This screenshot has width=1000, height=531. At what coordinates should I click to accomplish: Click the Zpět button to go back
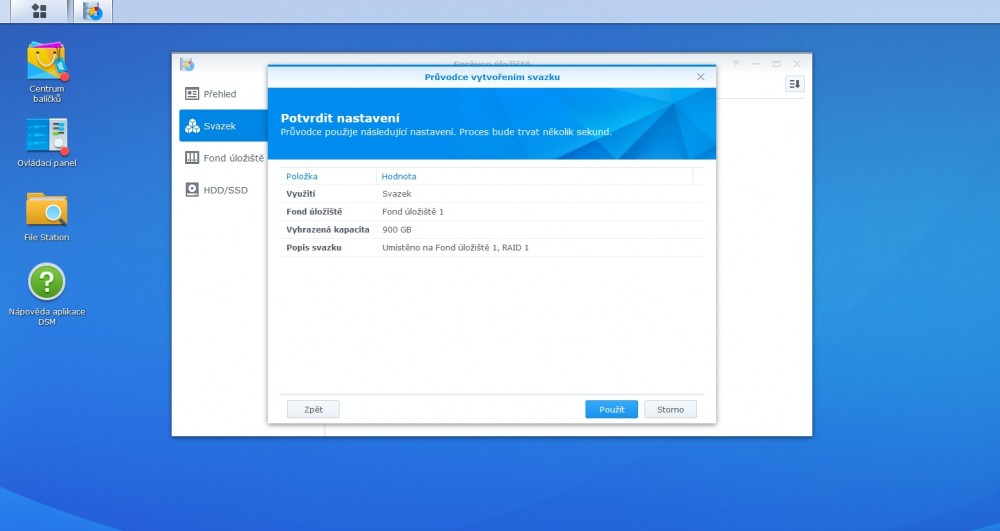click(x=313, y=409)
